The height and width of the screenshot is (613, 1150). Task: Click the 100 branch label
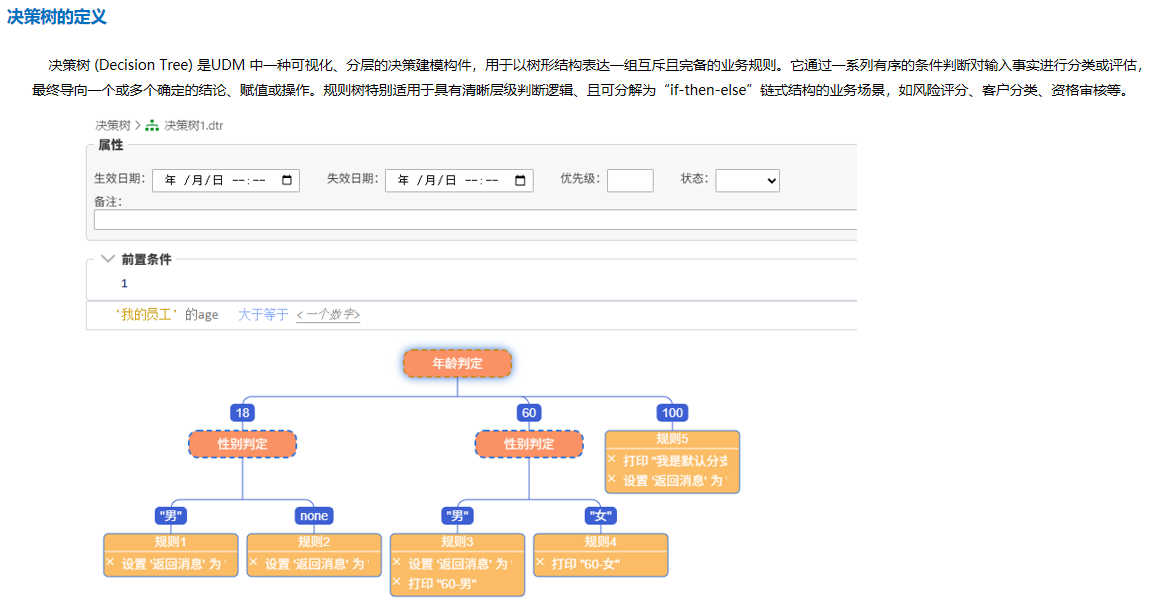pyautogui.click(x=672, y=413)
